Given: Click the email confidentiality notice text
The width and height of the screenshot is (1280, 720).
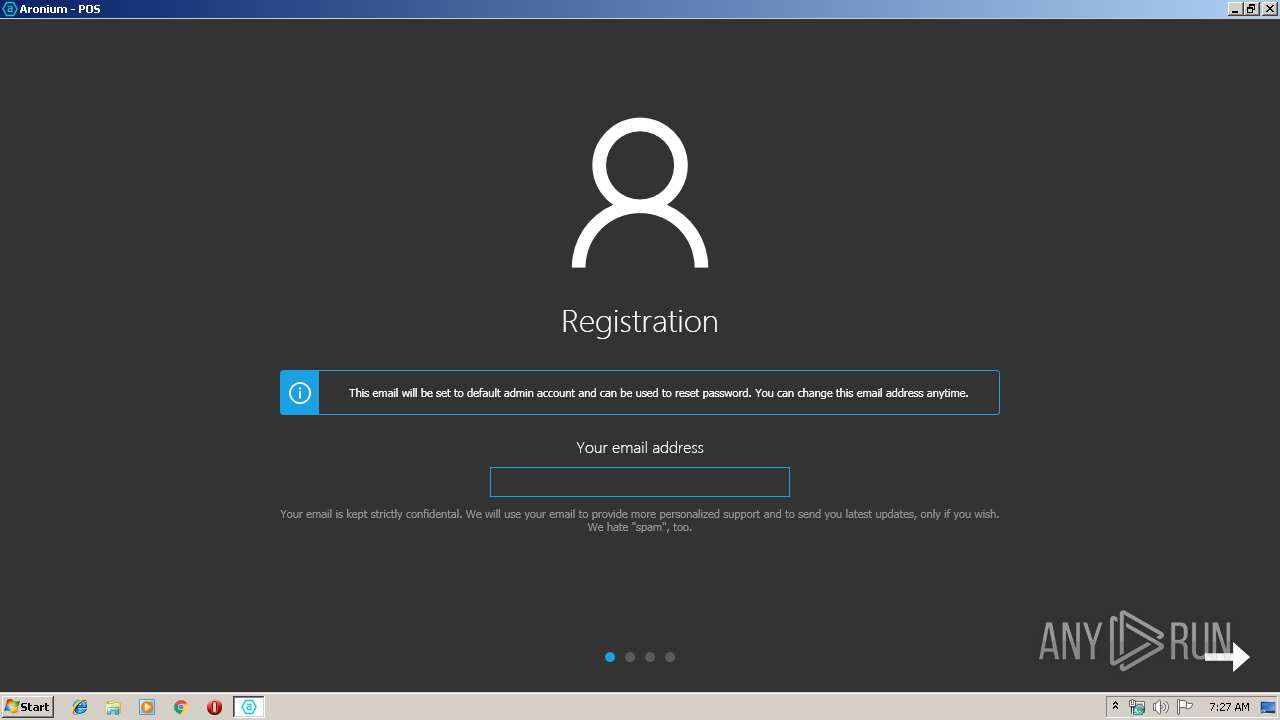Looking at the screenshot, I should 640,520.
